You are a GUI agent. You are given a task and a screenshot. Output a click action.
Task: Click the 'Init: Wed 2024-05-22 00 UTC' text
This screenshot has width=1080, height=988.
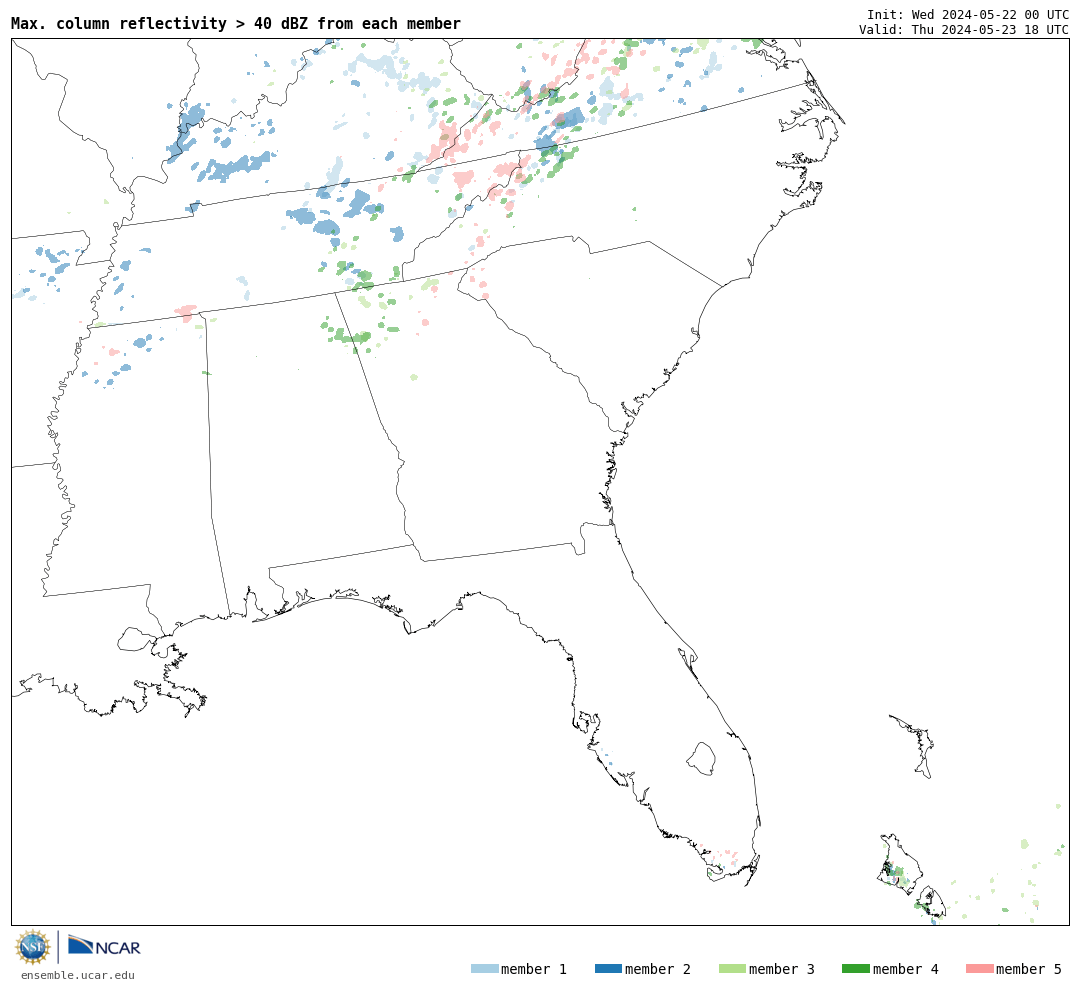[x=968, y=14]
